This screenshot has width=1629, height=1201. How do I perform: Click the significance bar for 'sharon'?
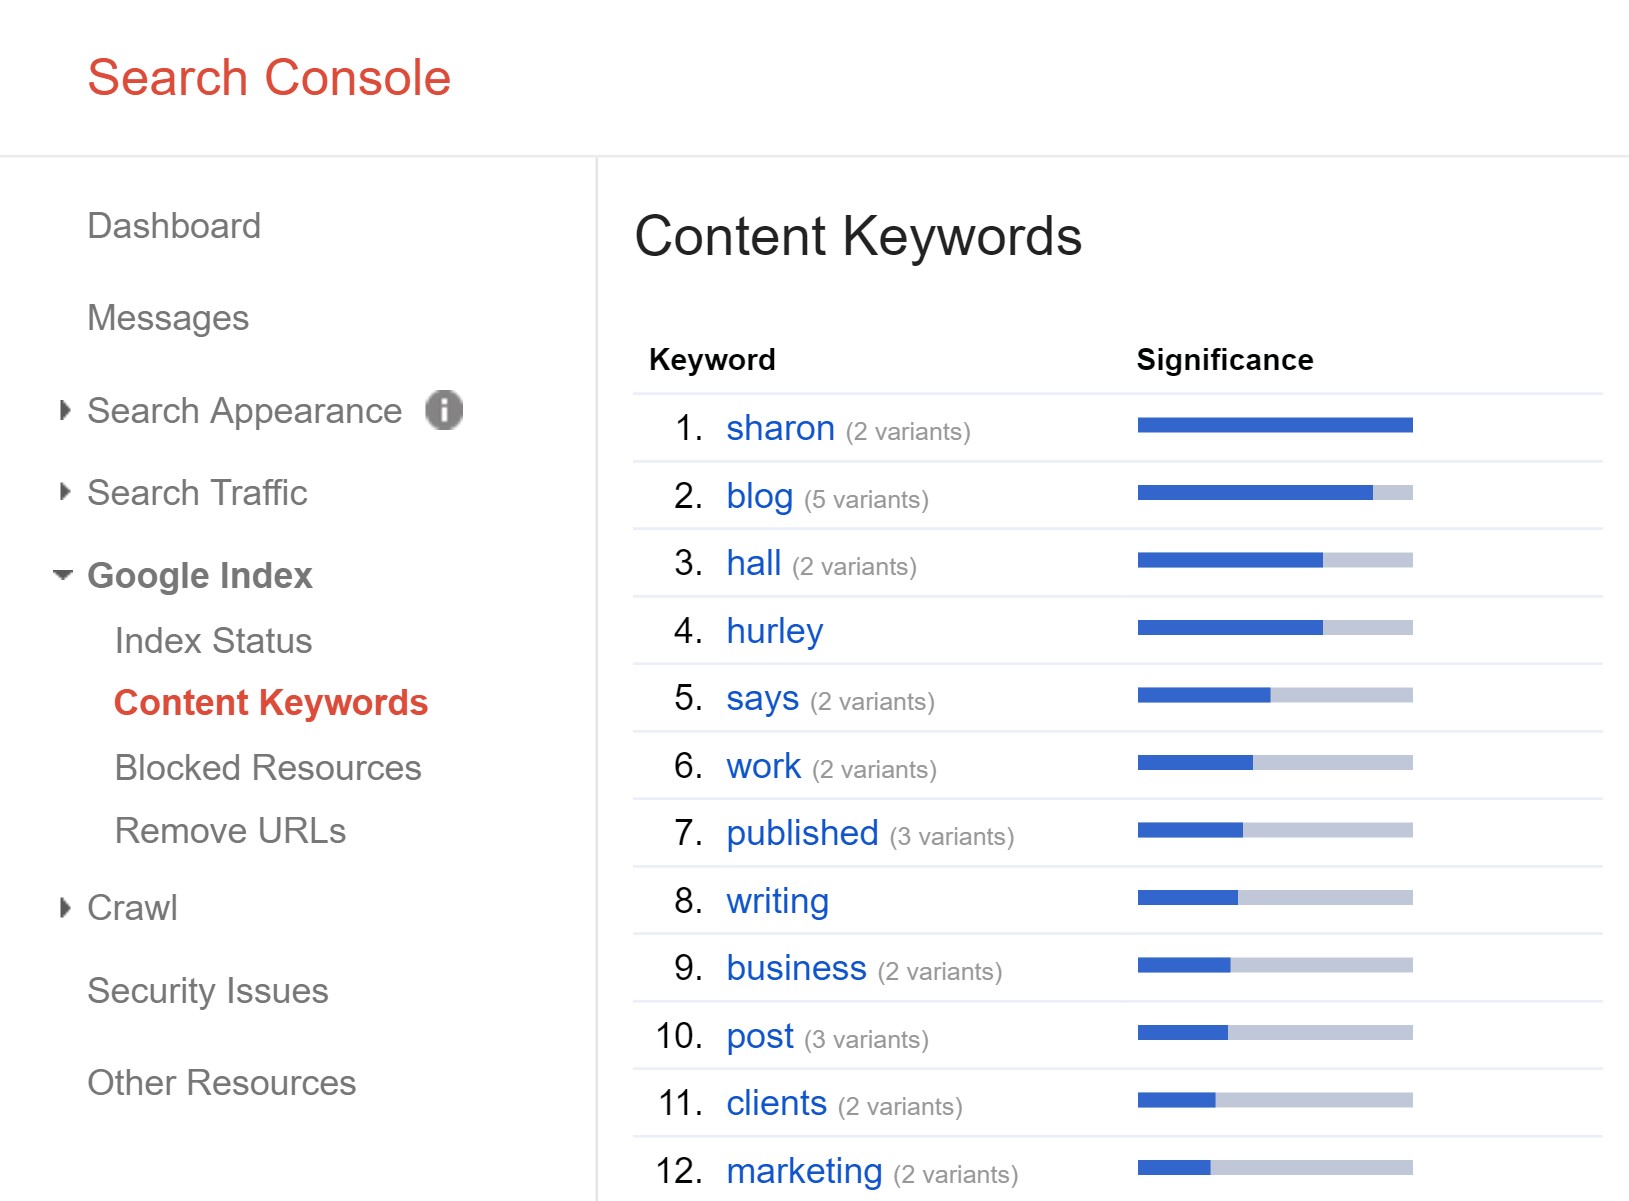[1275, 425]
